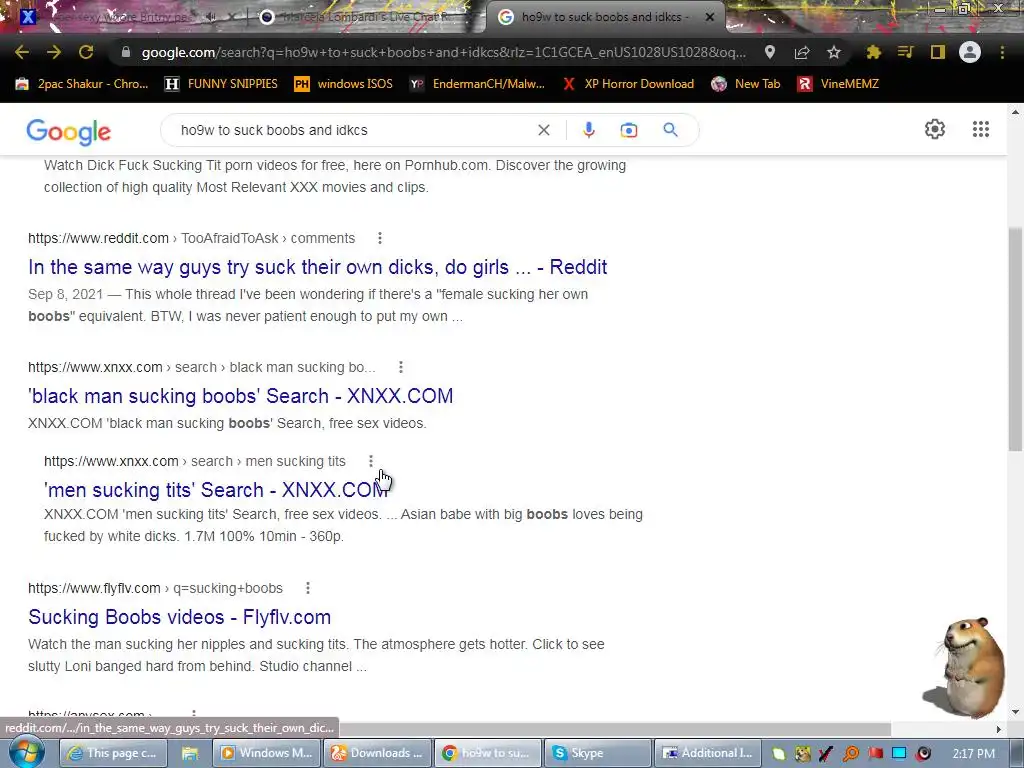Bookmark this page with the star icon
The width and height of the screenshot is (1024, 768).
point(834,52)
